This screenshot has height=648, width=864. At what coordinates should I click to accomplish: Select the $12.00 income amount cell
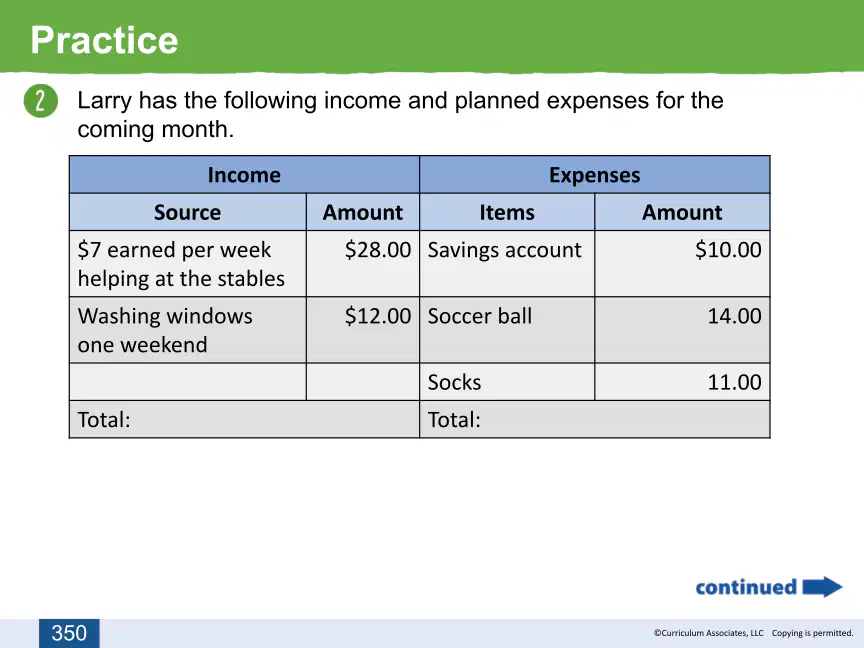(x=363, y=330)
